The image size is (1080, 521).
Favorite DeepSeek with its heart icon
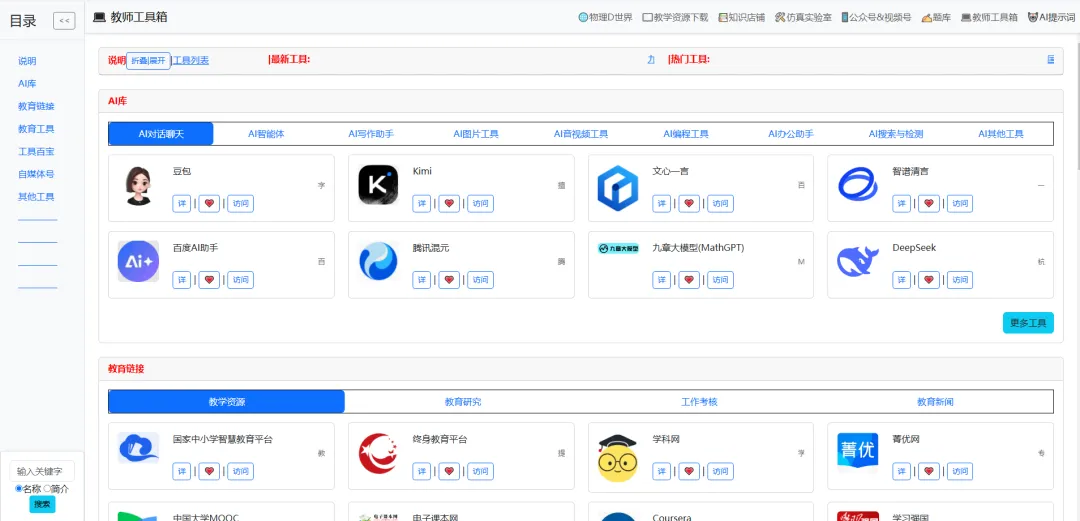point(928,280)
